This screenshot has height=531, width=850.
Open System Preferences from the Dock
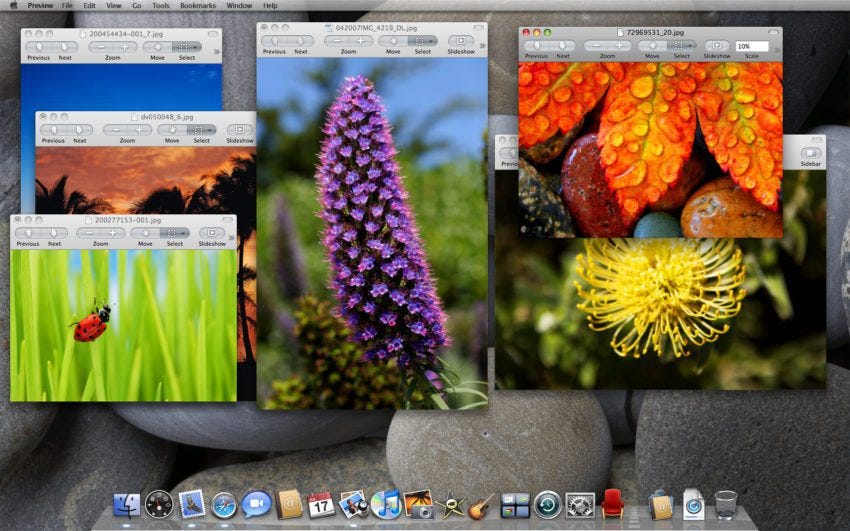coord(580,505)
